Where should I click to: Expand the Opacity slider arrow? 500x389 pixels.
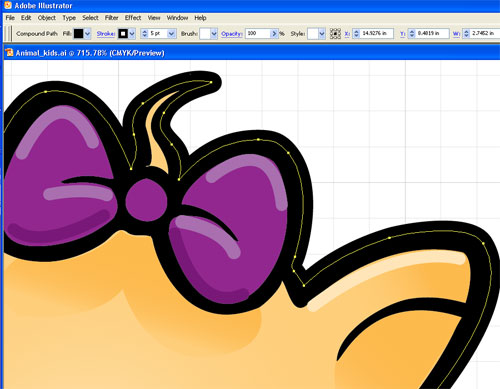274,33
